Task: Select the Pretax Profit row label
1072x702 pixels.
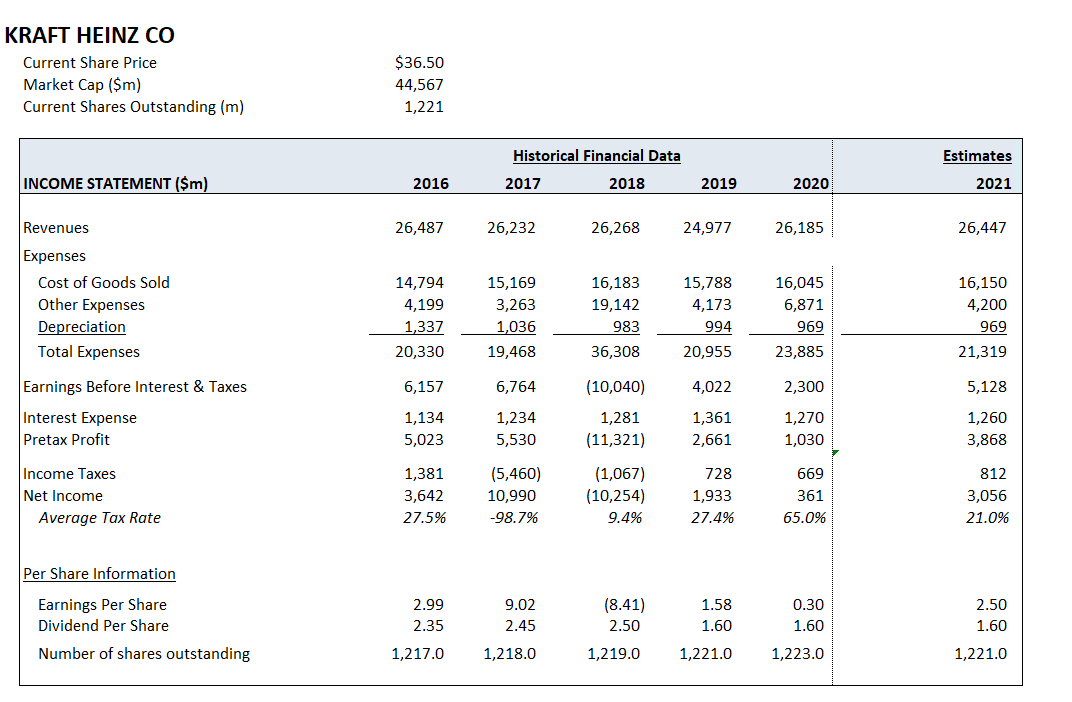Action: [x=66, y=440]
